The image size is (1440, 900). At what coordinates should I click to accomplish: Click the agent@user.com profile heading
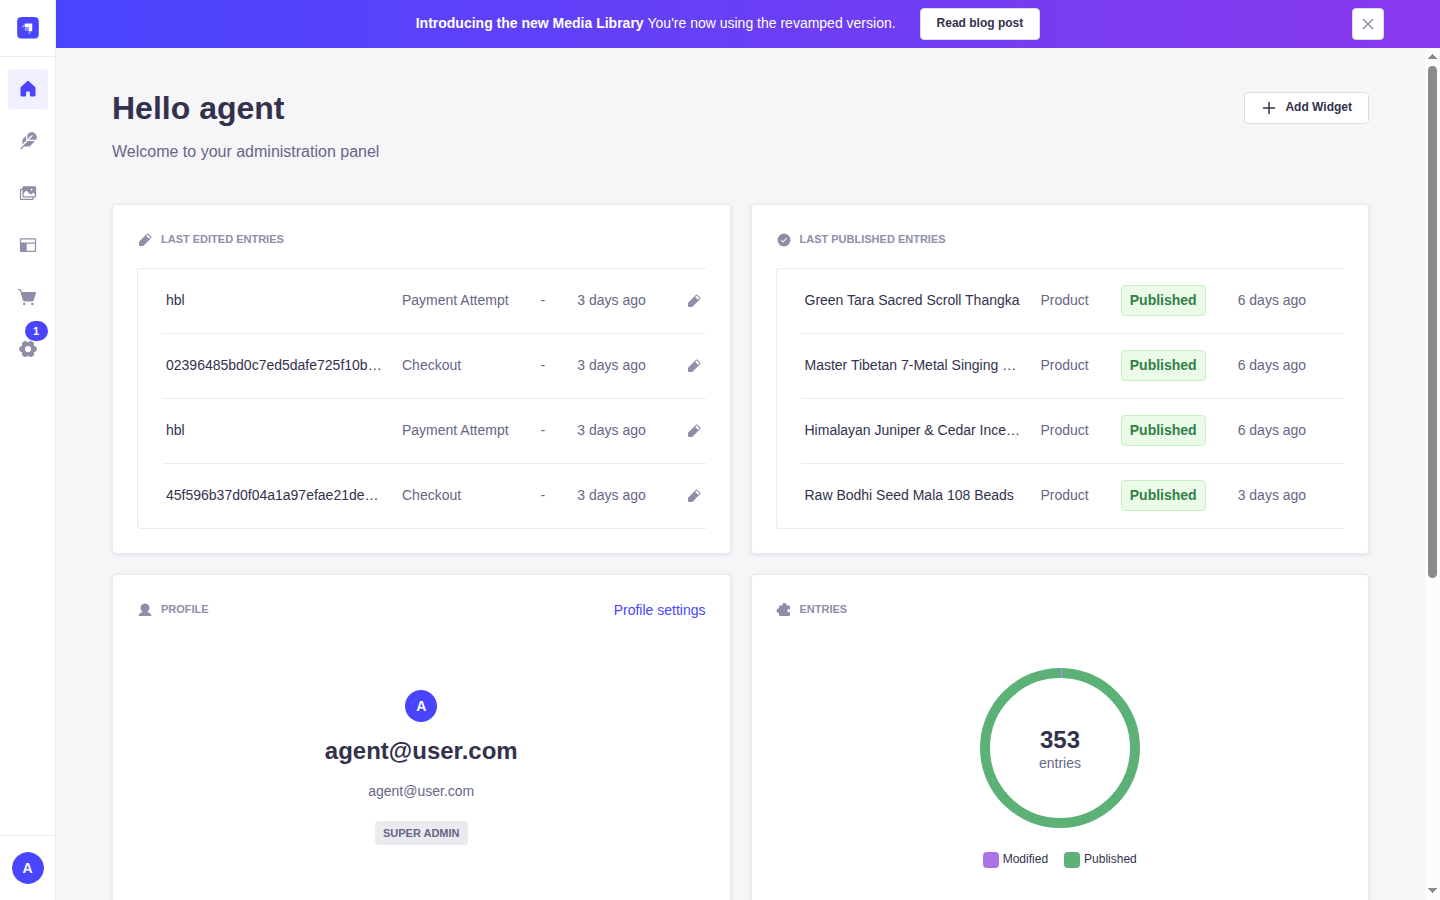[x=421, y=751]
